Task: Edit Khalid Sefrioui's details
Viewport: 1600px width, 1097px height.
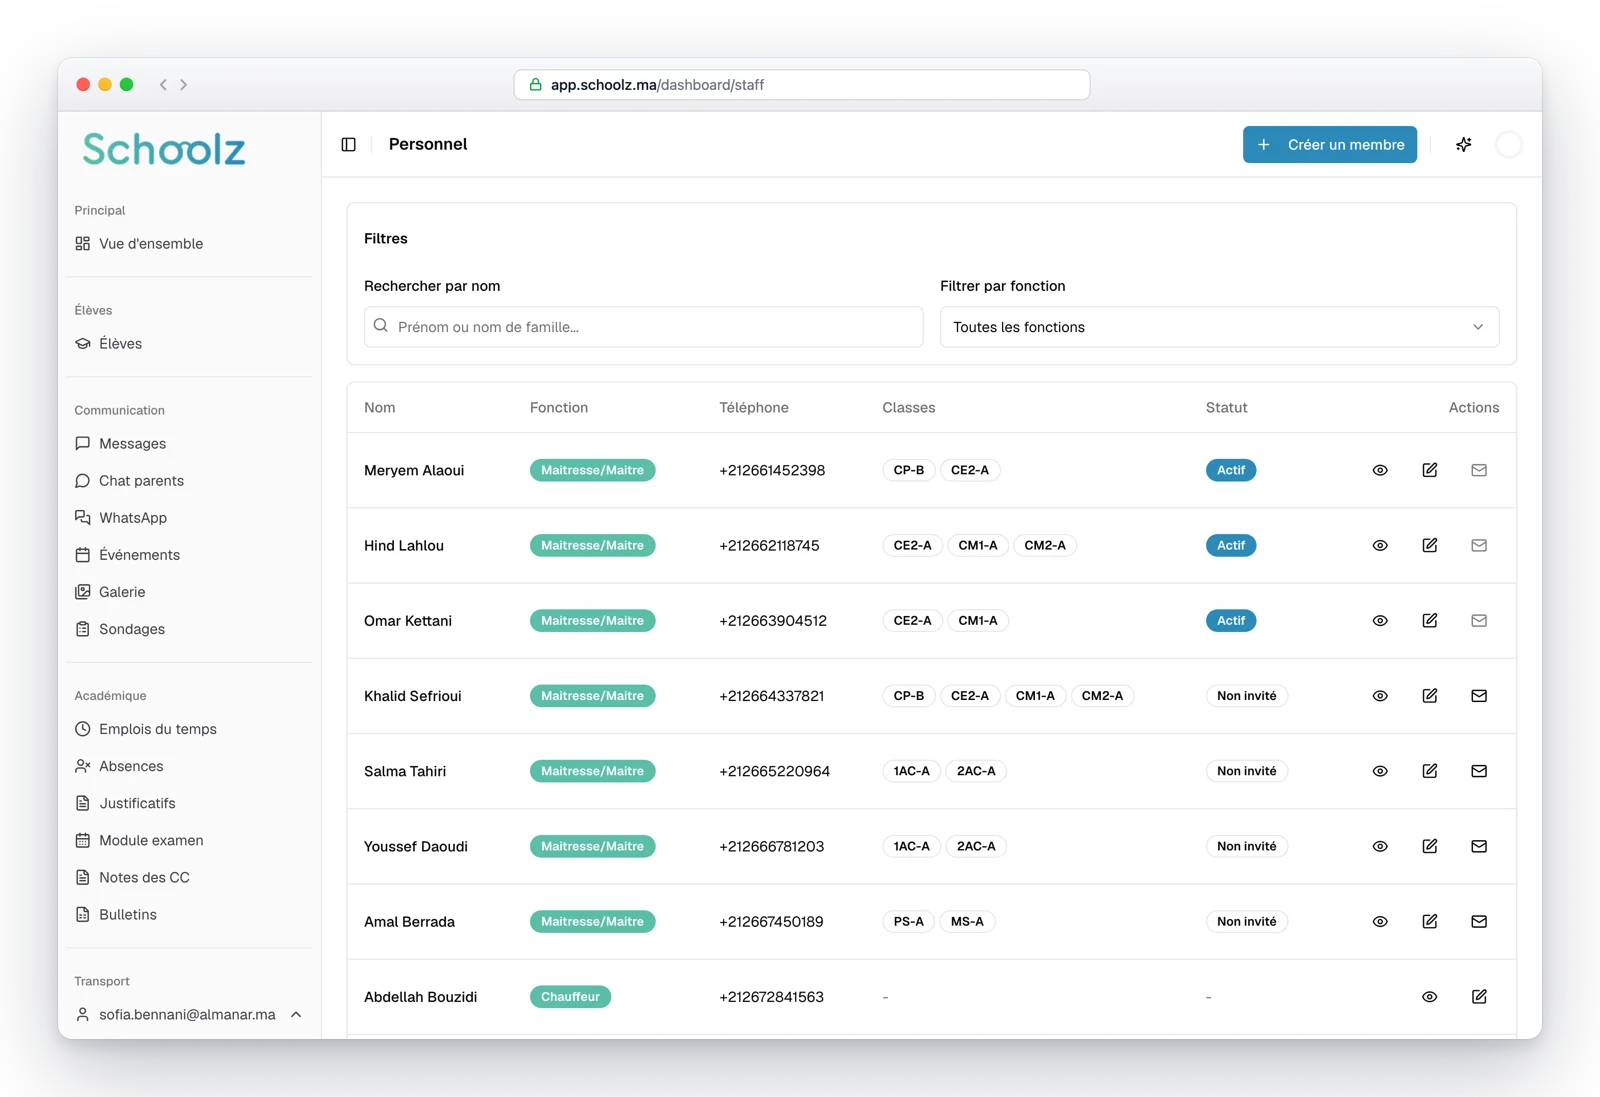Action: (1430, 696)
